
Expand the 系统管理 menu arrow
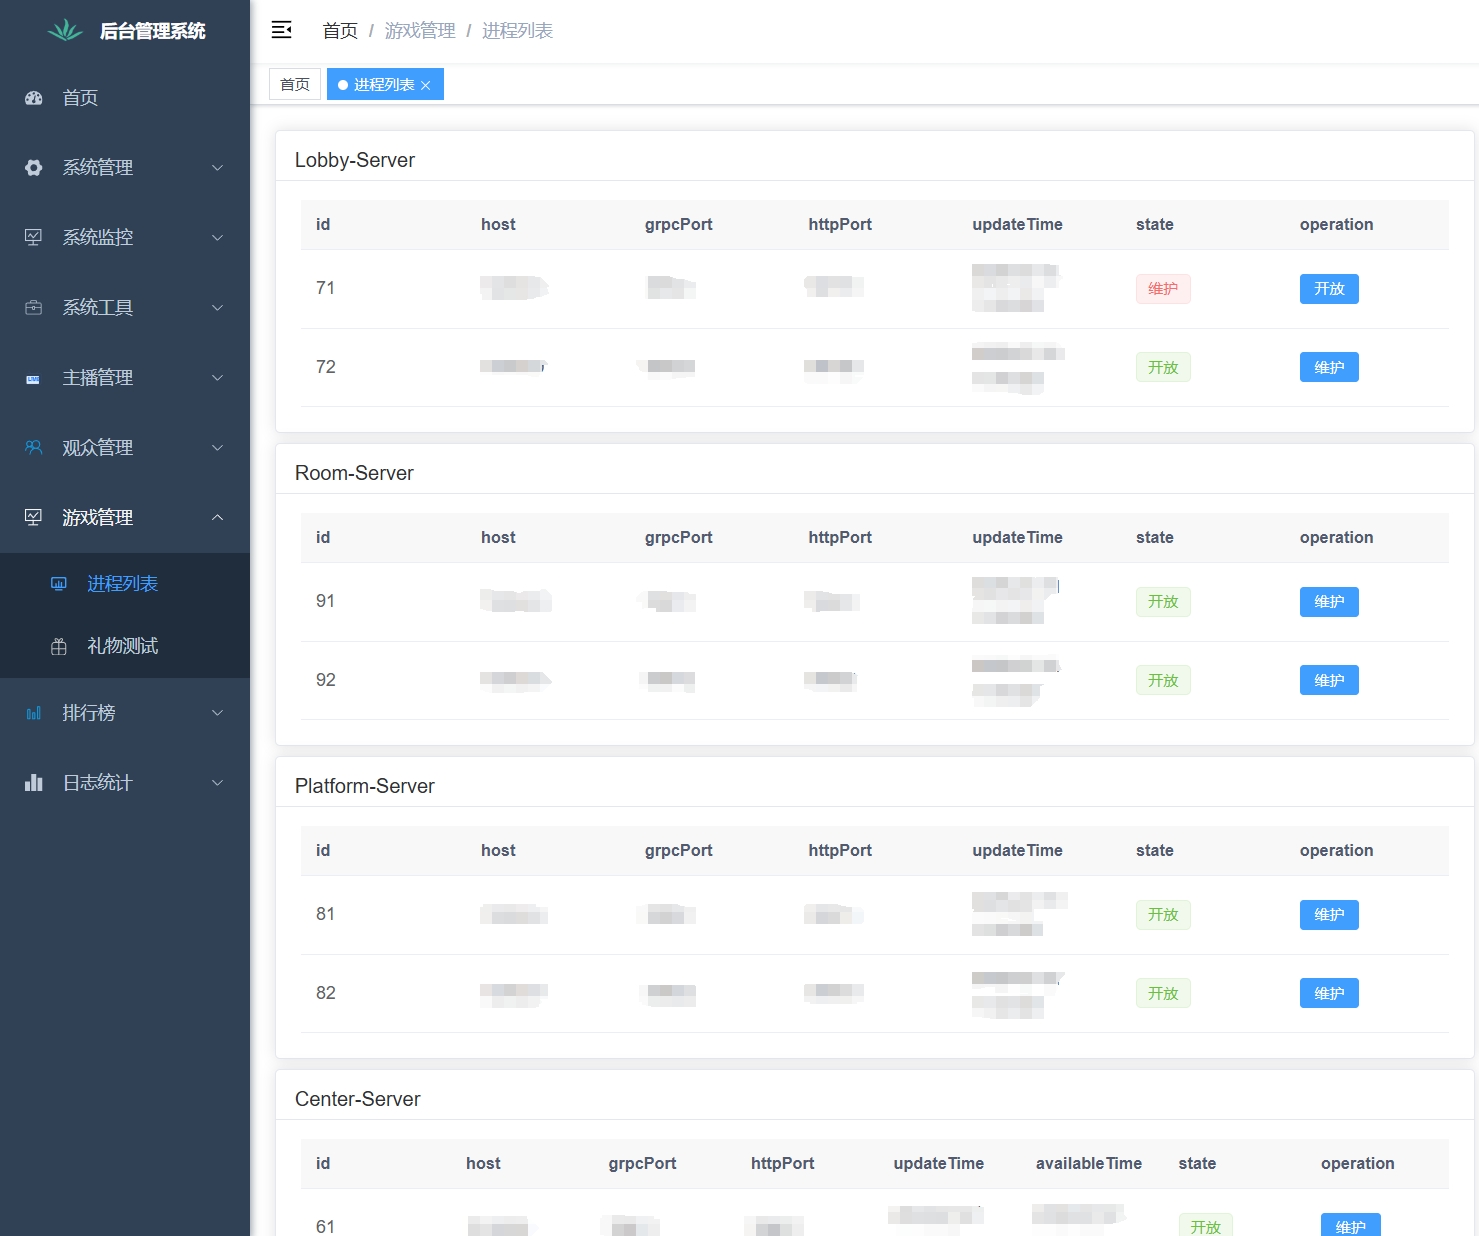point(217,168)
